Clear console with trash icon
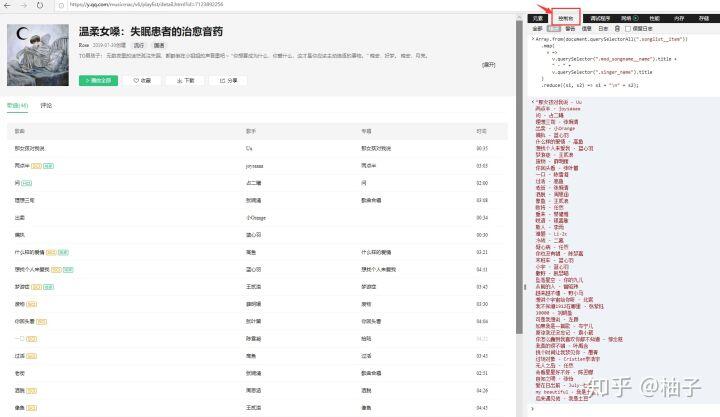Screen dimensions: 720x417 [617, 28]
